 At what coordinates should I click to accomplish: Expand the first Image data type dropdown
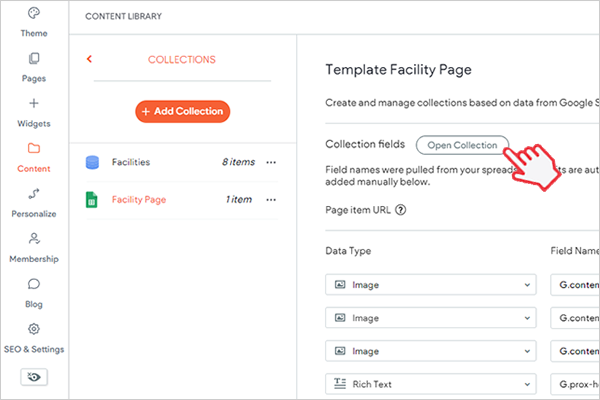click(x=432, y=285)
